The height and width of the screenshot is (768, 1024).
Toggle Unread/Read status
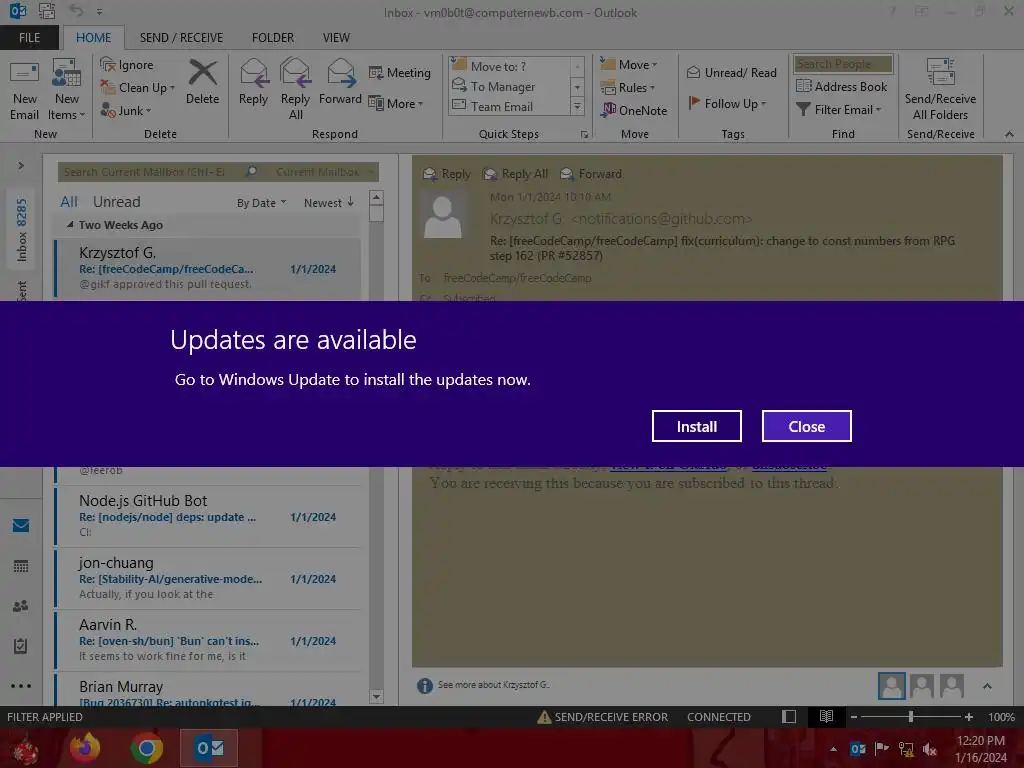732,72
